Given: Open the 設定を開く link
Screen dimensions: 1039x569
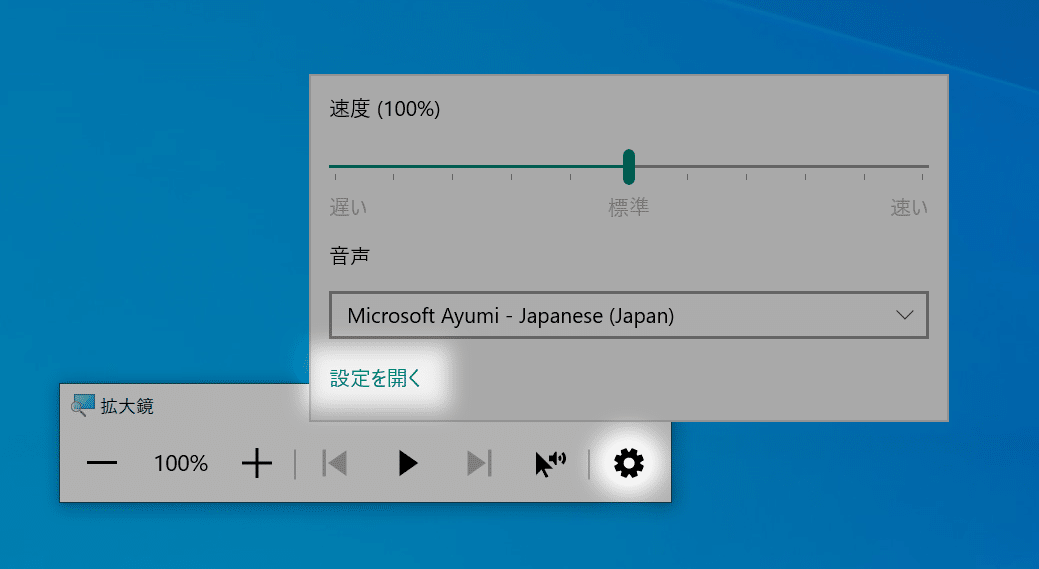Looking at the screenshot, I should [x=376, y=378].
